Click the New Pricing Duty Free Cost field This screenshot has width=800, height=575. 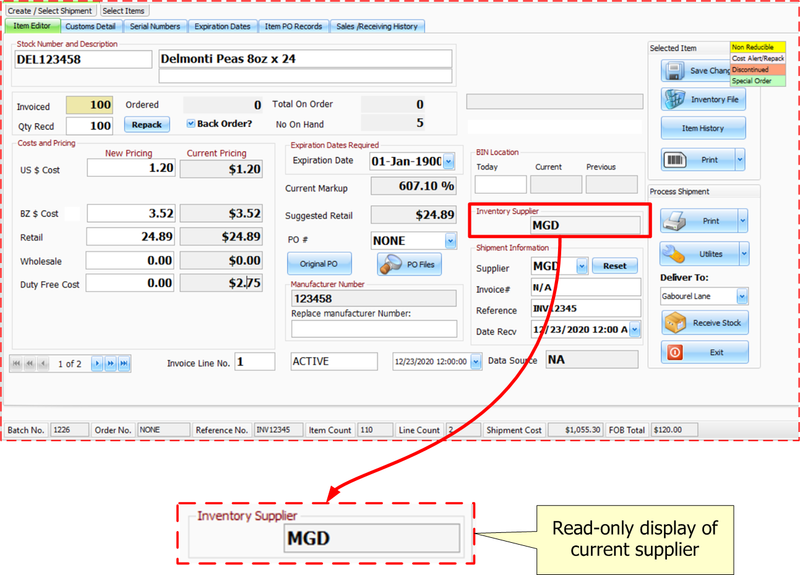coord(130,283)
